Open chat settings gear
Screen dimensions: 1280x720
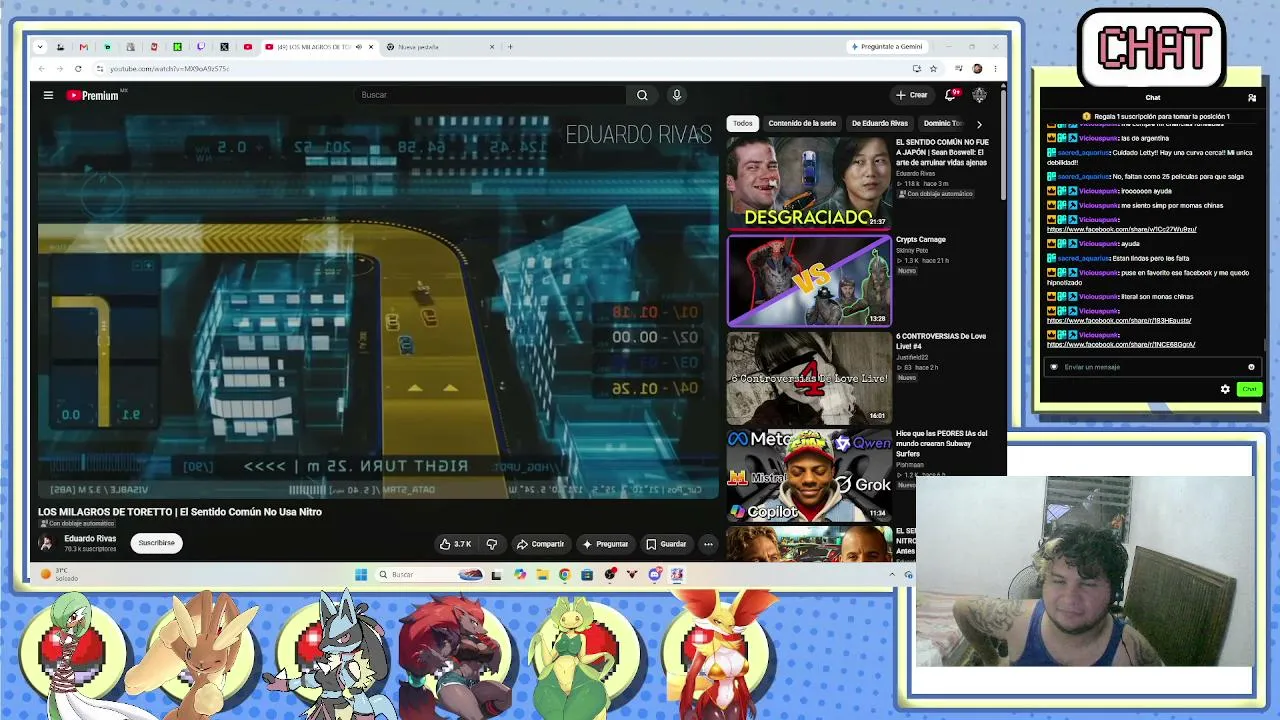1225,389
